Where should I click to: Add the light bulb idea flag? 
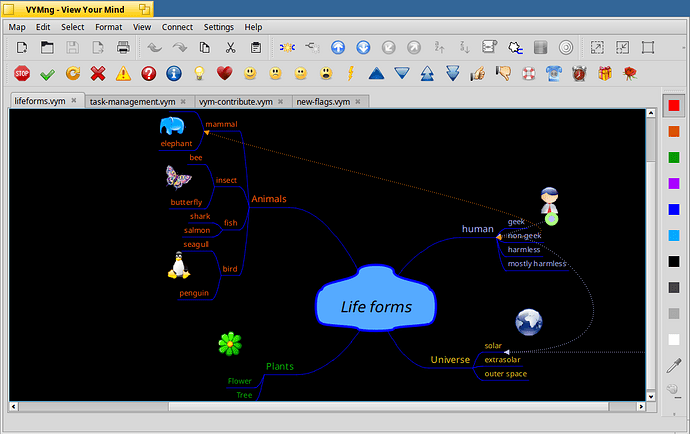[x=199, y=73]
